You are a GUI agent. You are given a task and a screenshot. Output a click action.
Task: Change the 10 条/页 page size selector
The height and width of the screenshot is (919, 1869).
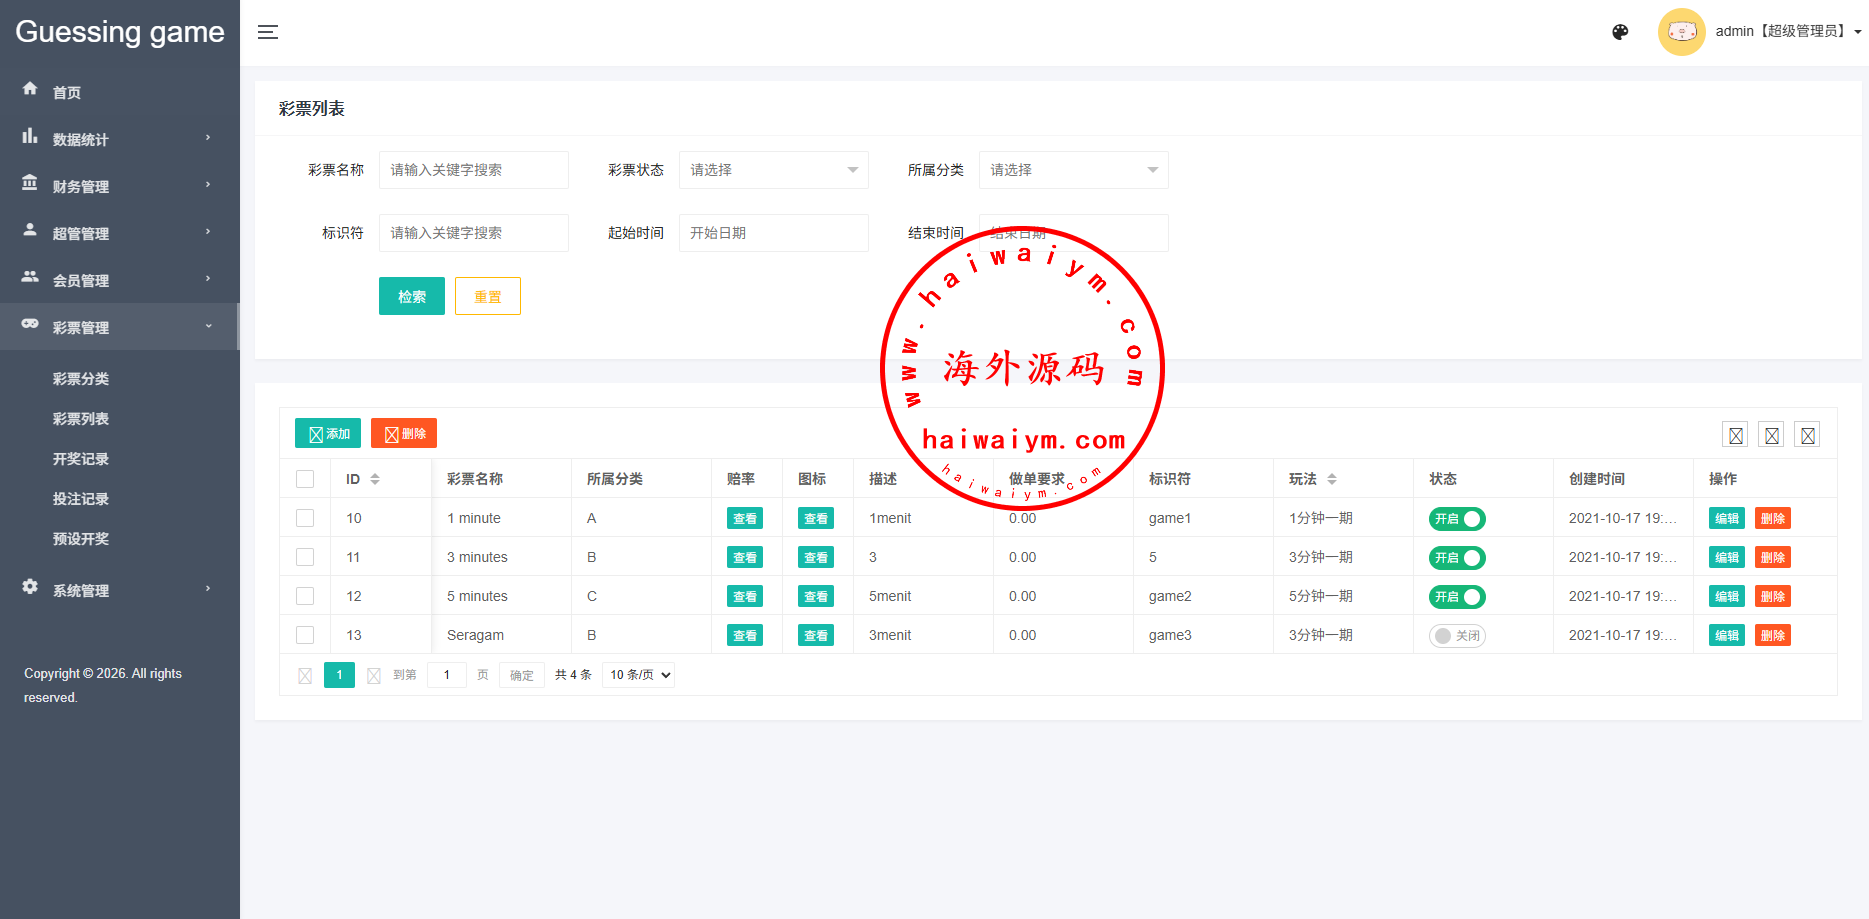pyautogui.click(x=638, y=675)
